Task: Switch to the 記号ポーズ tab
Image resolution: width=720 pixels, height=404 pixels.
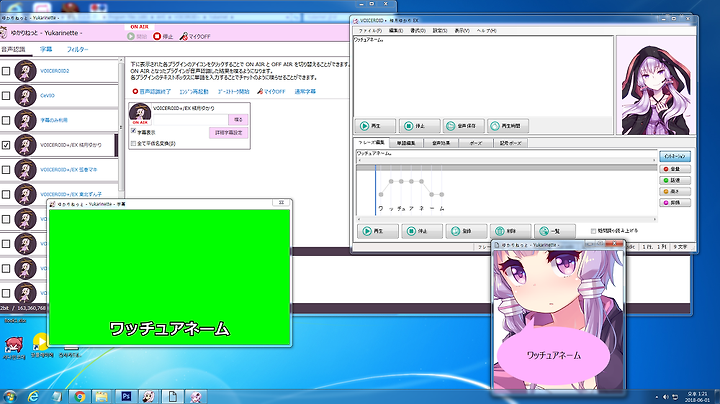Action: (510, 143)
